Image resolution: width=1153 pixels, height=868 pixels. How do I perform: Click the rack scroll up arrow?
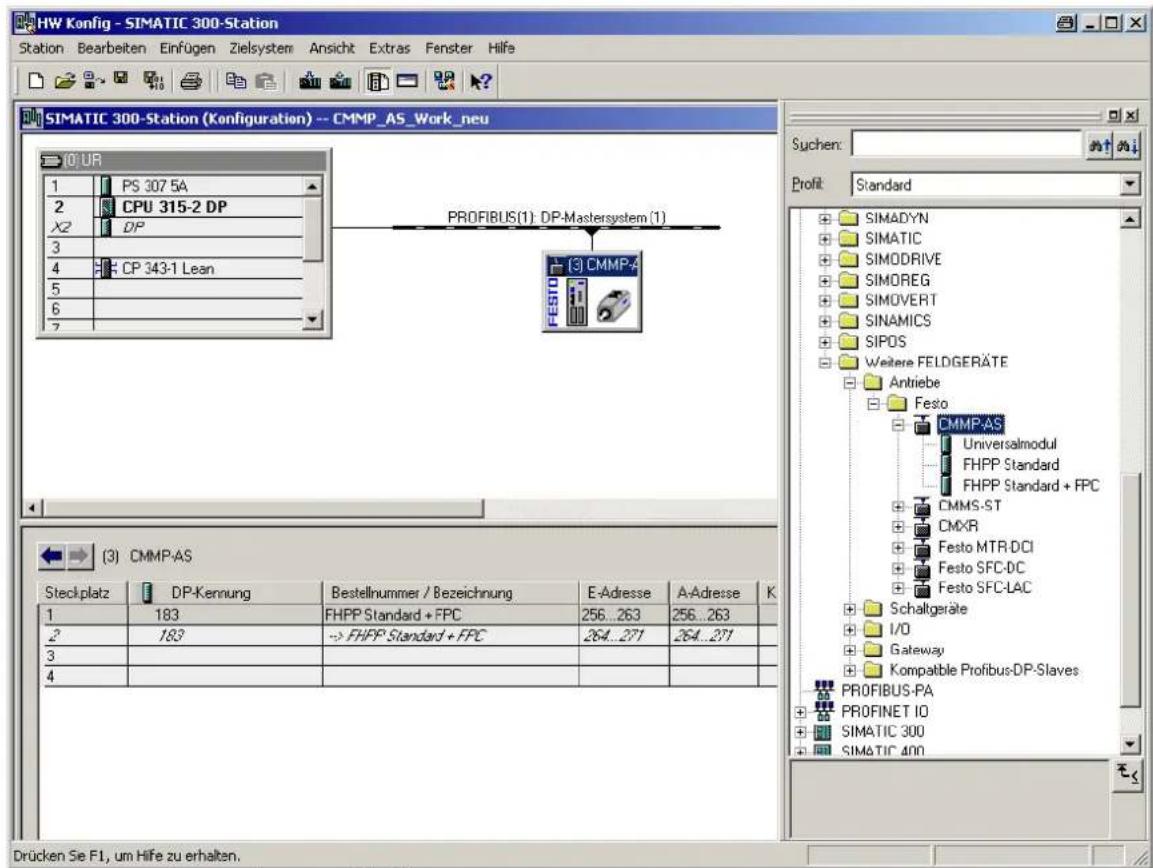[x=313, y=186]
